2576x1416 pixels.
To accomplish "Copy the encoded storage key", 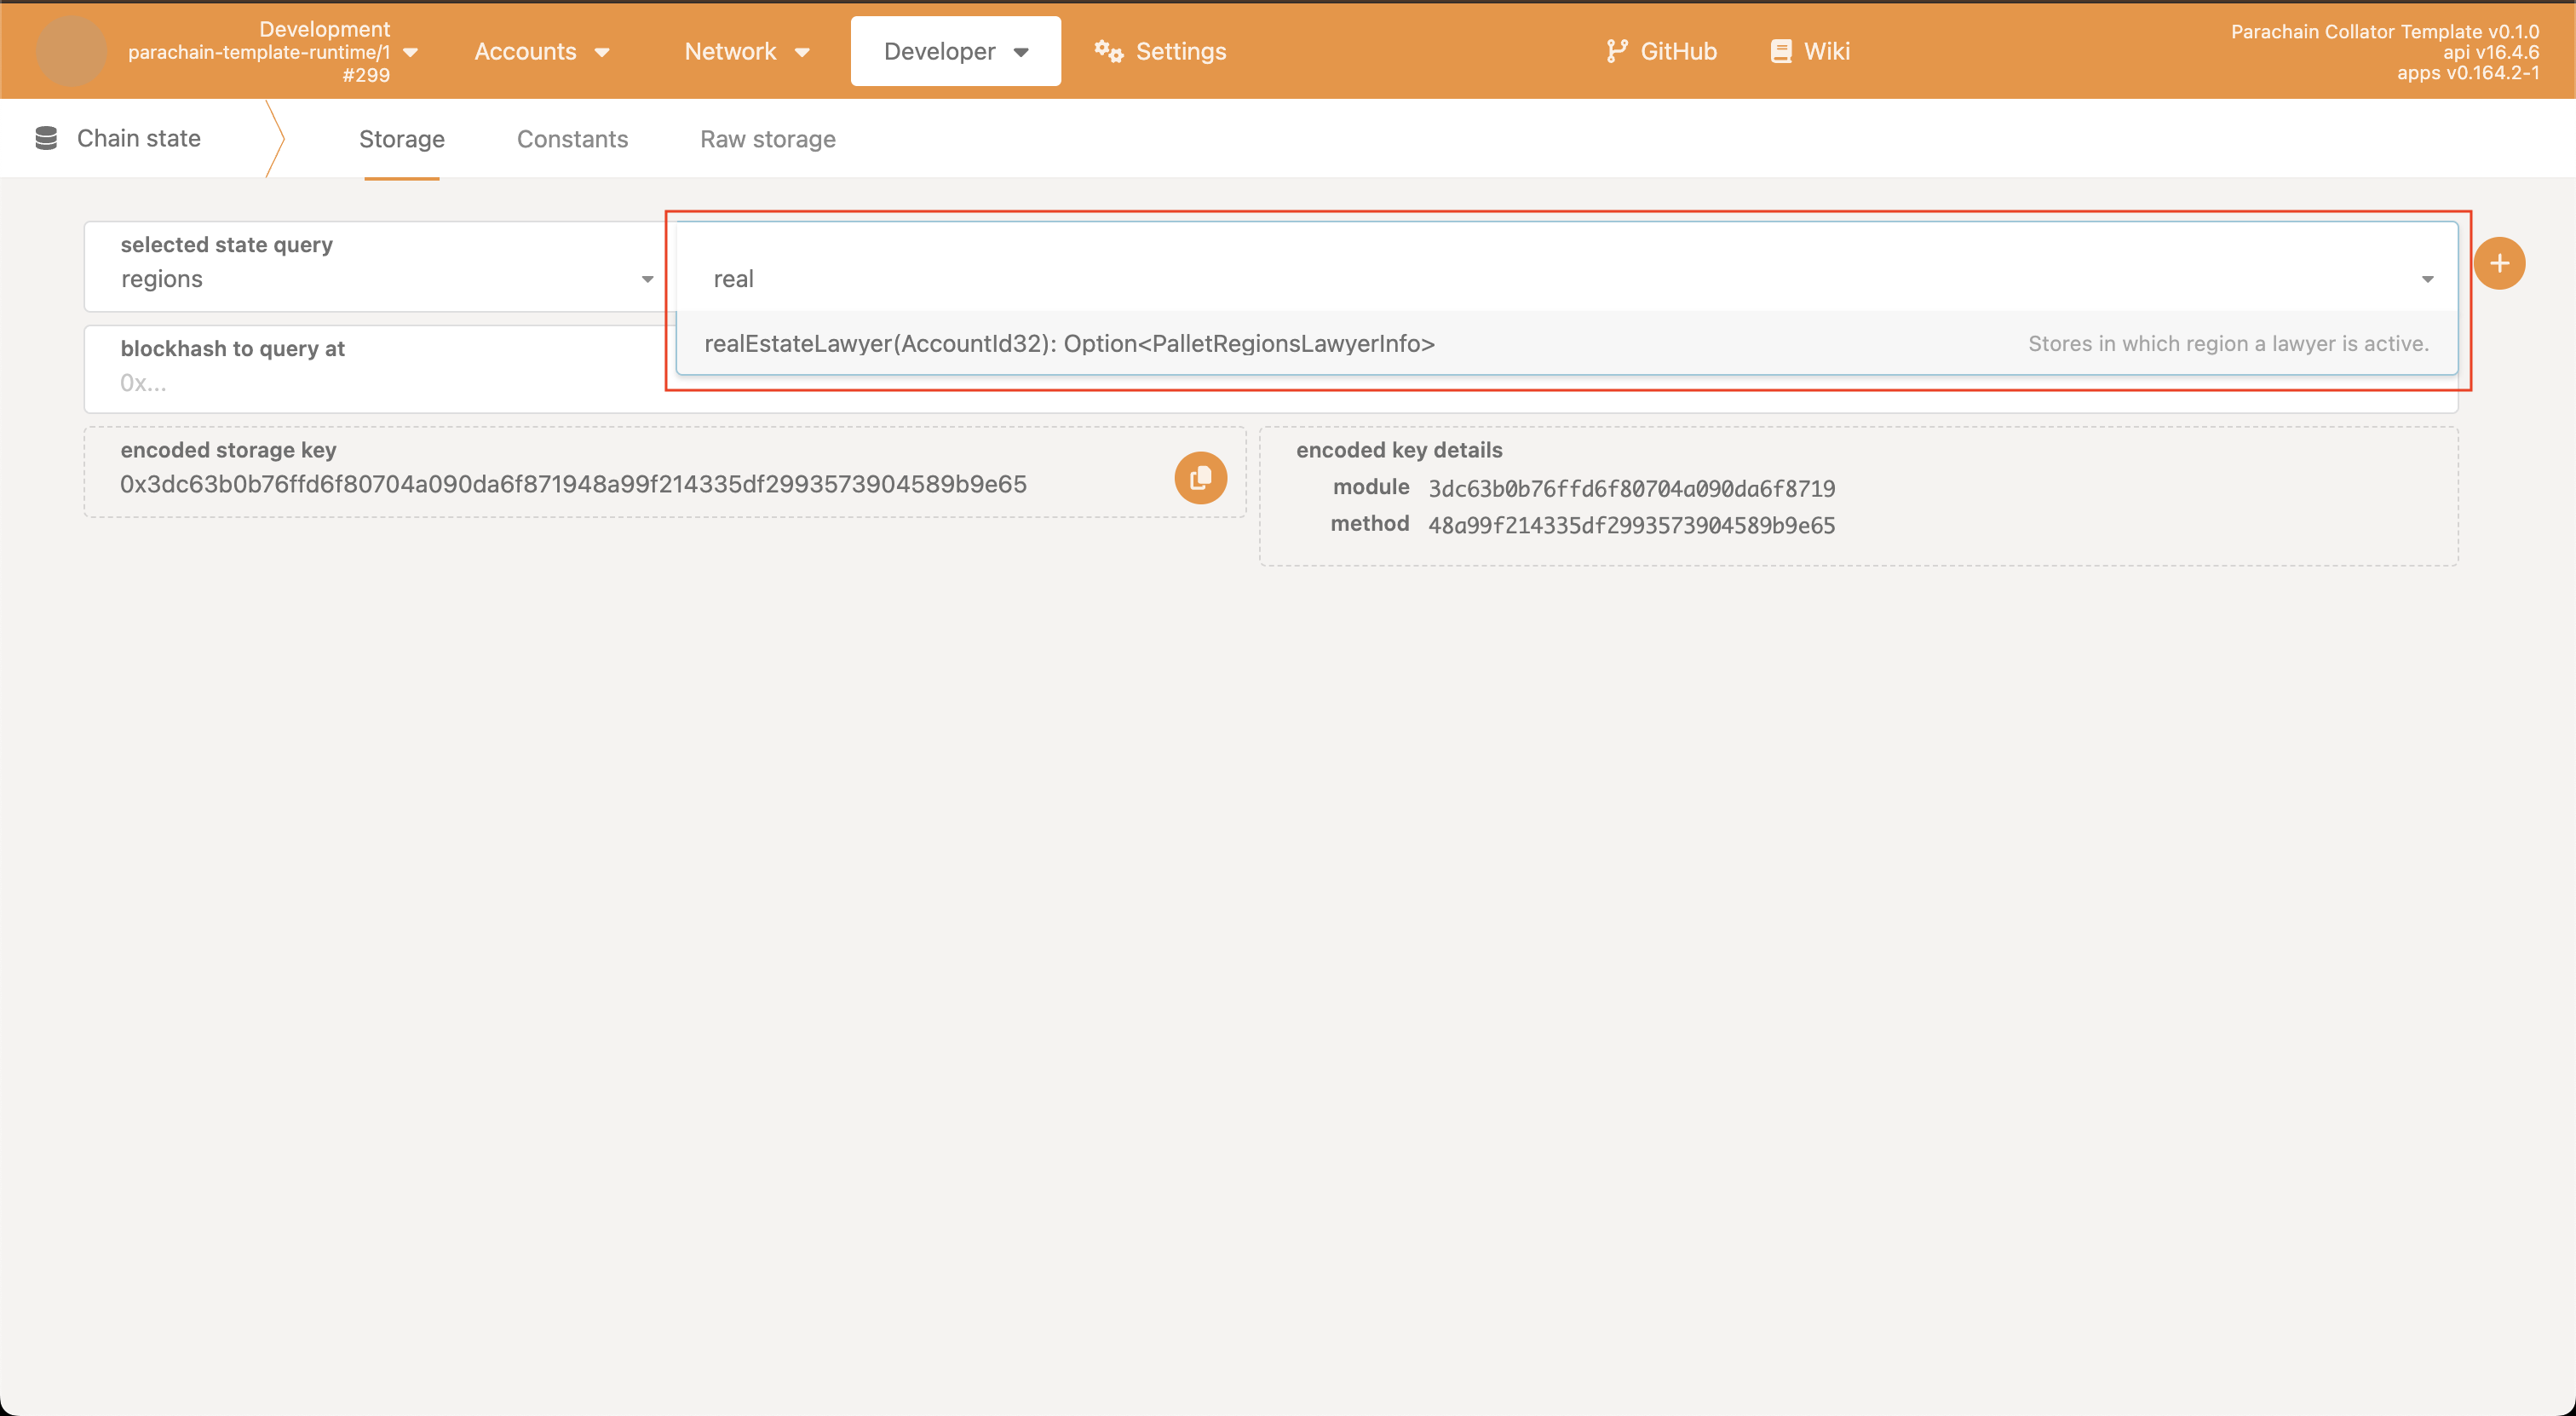I will 1200,478.
